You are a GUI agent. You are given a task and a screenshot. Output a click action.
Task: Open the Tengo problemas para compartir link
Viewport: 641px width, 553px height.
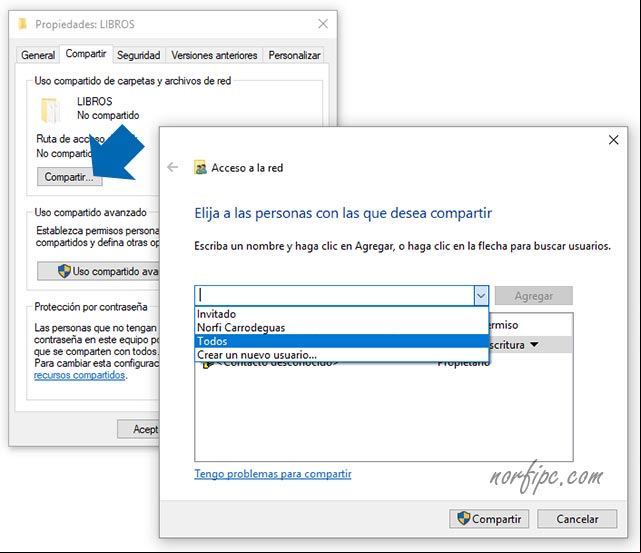coord(273,474)
